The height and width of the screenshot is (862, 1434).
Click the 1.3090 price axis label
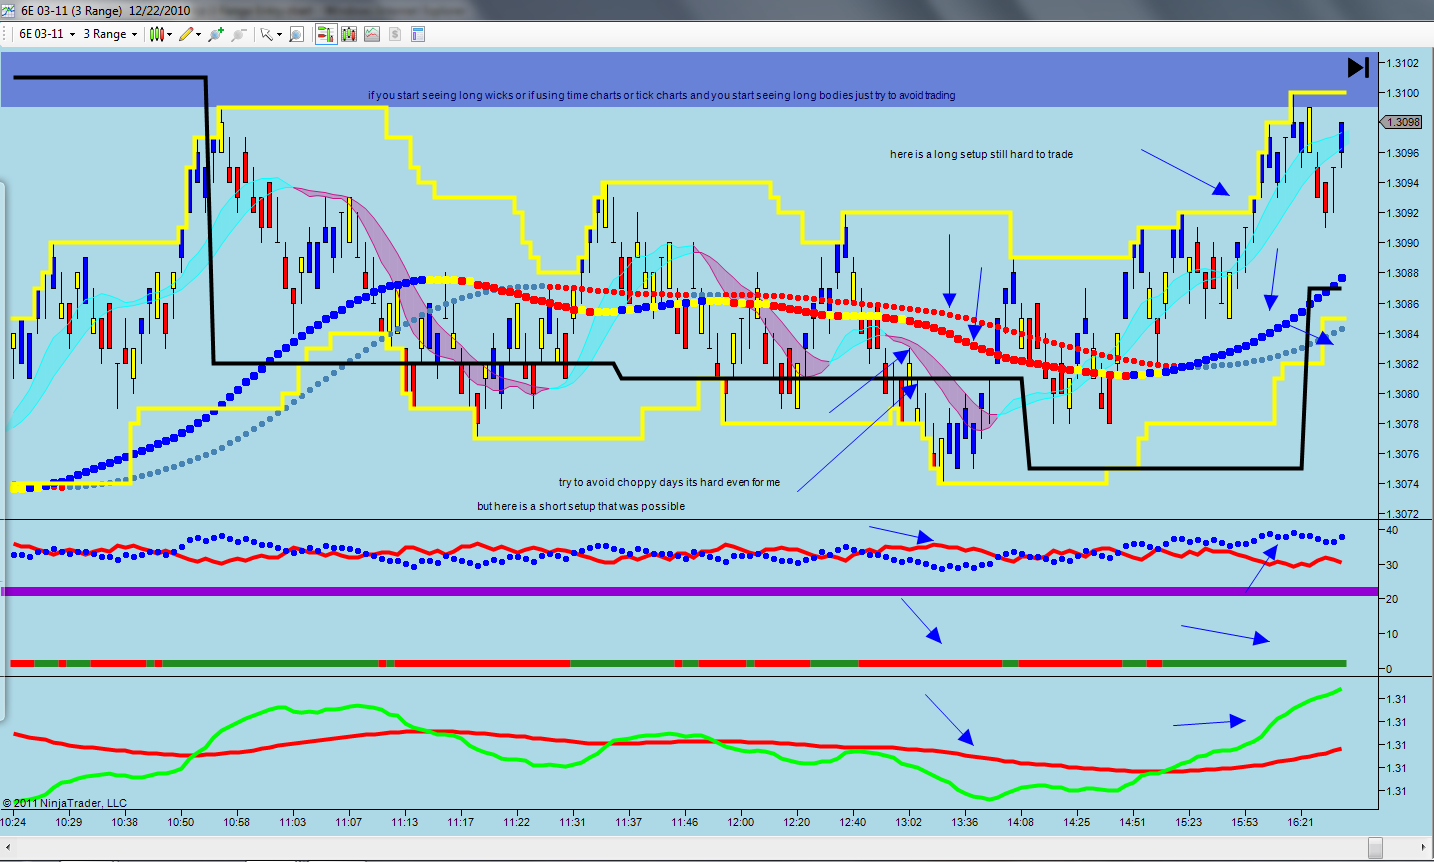[x=1402, y=243]
